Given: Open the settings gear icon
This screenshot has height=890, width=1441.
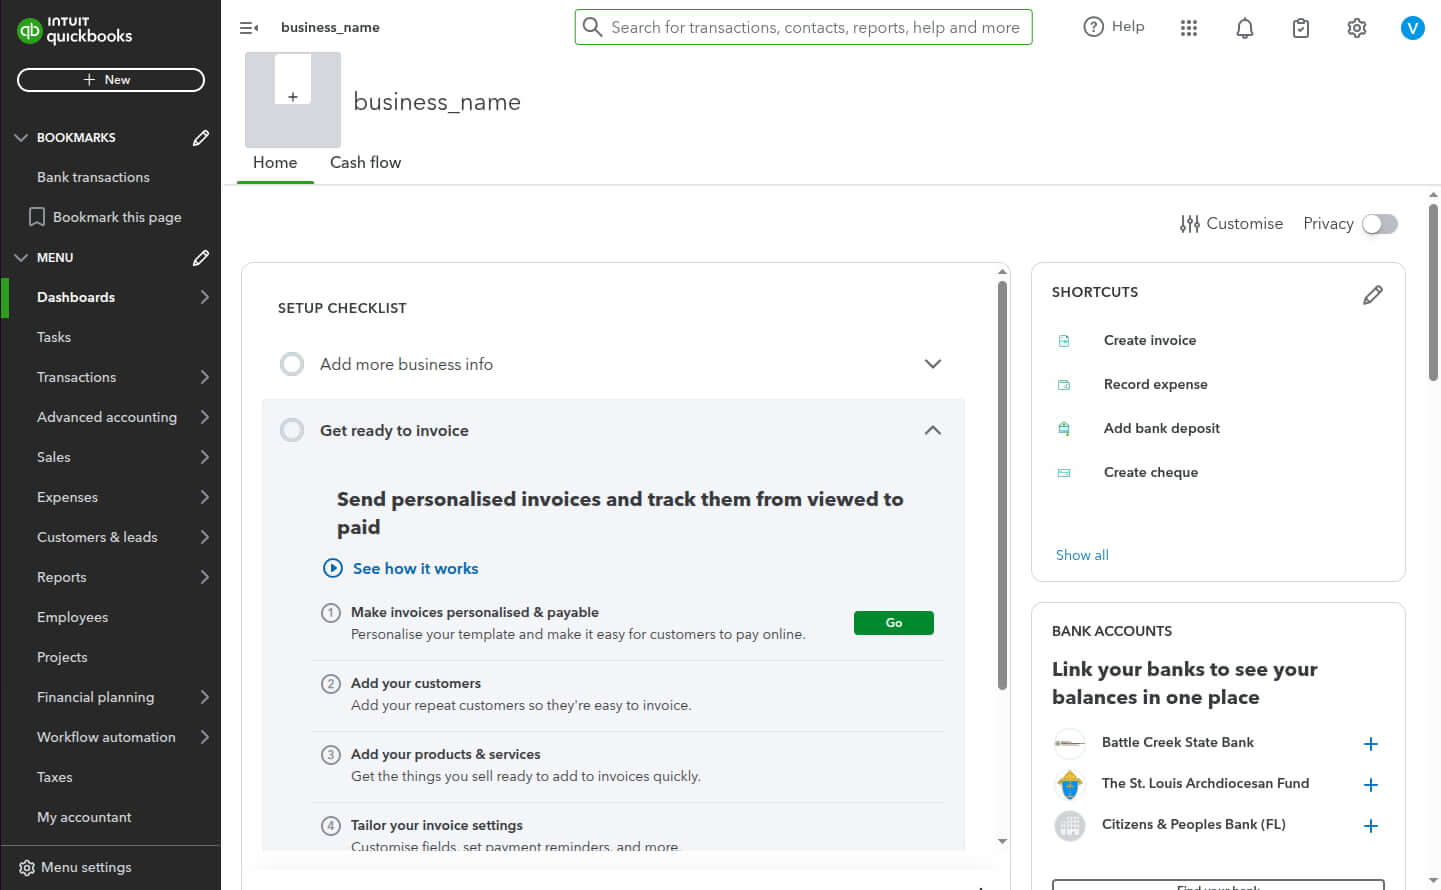Looking at the screenshot, I should pos(1356,28).
